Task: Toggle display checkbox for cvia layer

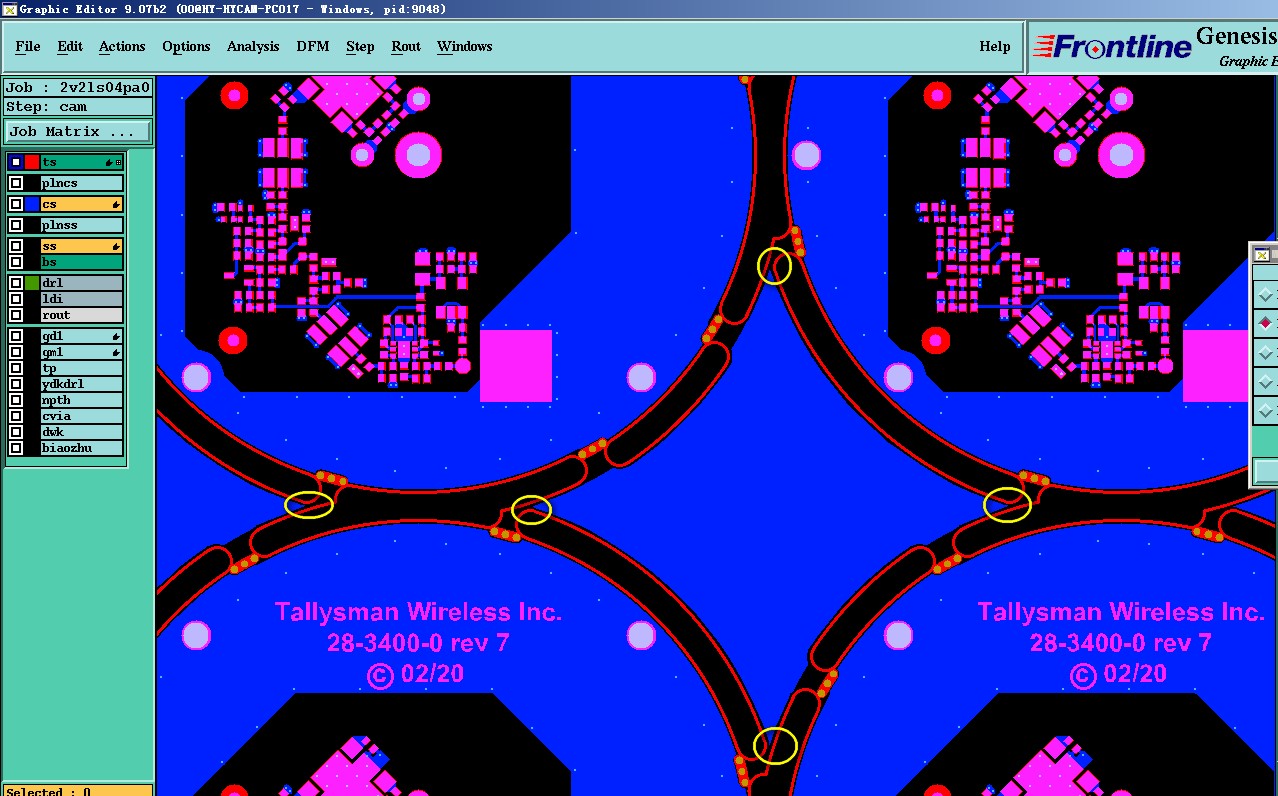Action: 16,416
